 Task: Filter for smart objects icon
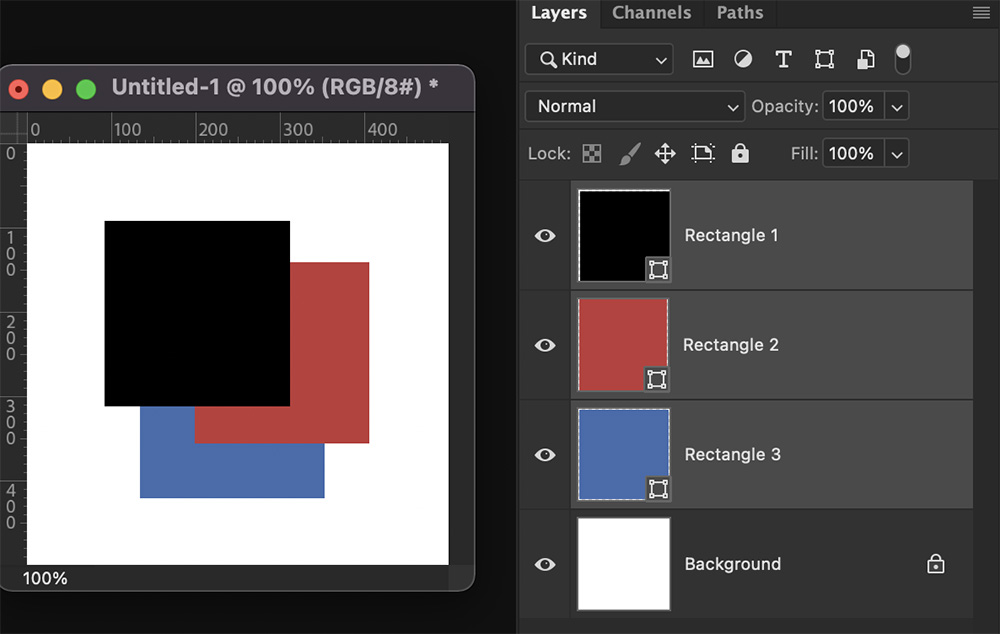click(865, 59)
